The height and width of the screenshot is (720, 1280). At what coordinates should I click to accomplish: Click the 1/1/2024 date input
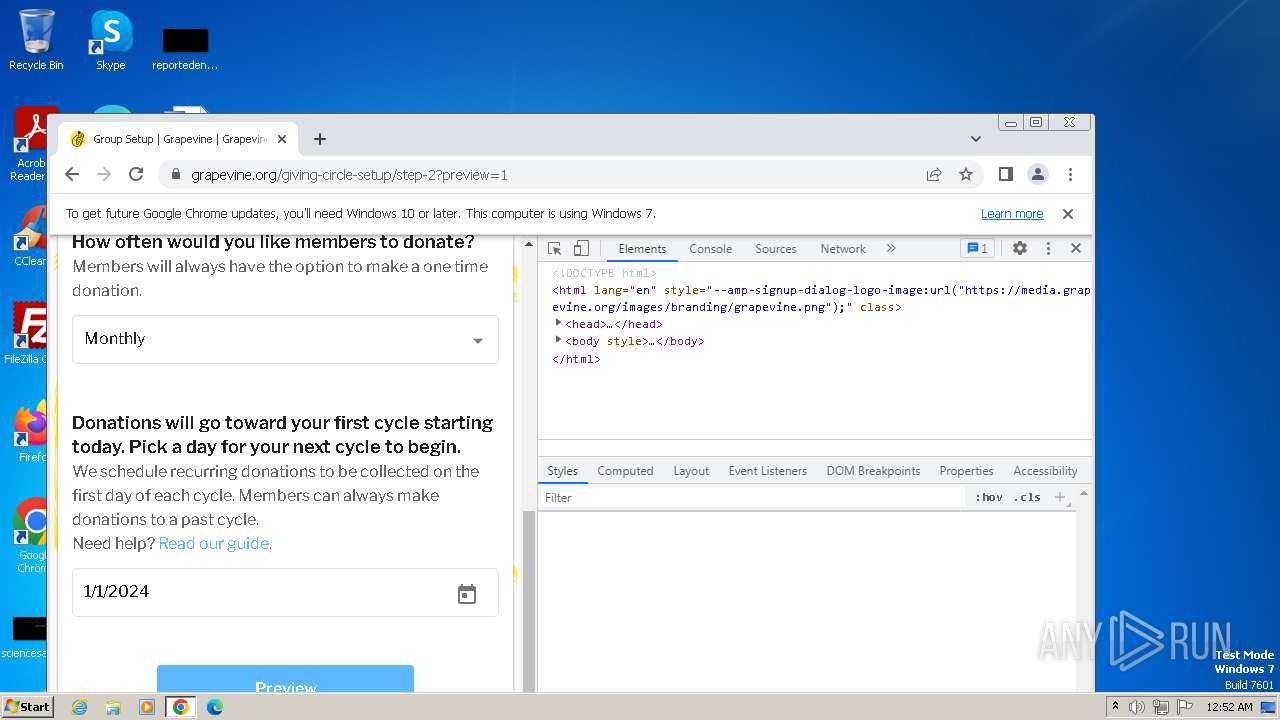pyautogui.click(x=285, y=592)
